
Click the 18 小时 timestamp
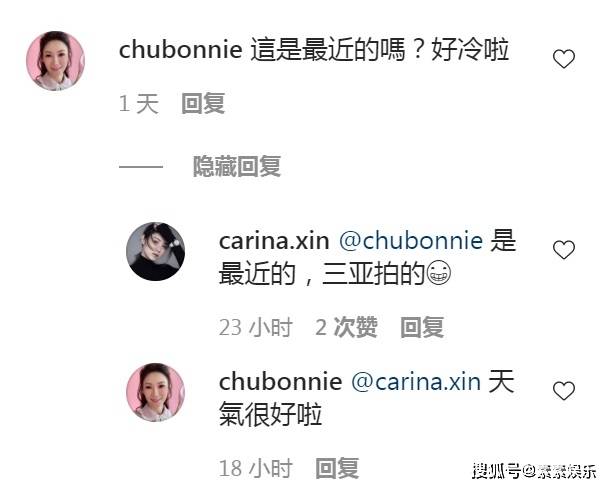[256, 468]
